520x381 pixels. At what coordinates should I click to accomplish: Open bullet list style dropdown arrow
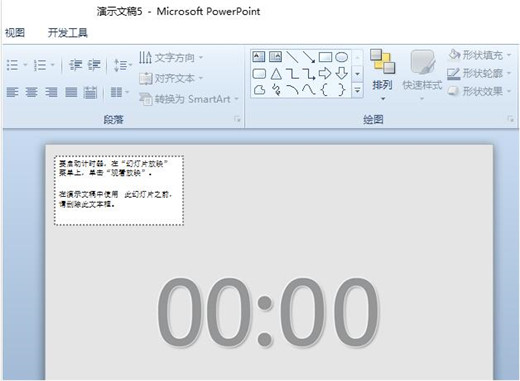point(25,65)
